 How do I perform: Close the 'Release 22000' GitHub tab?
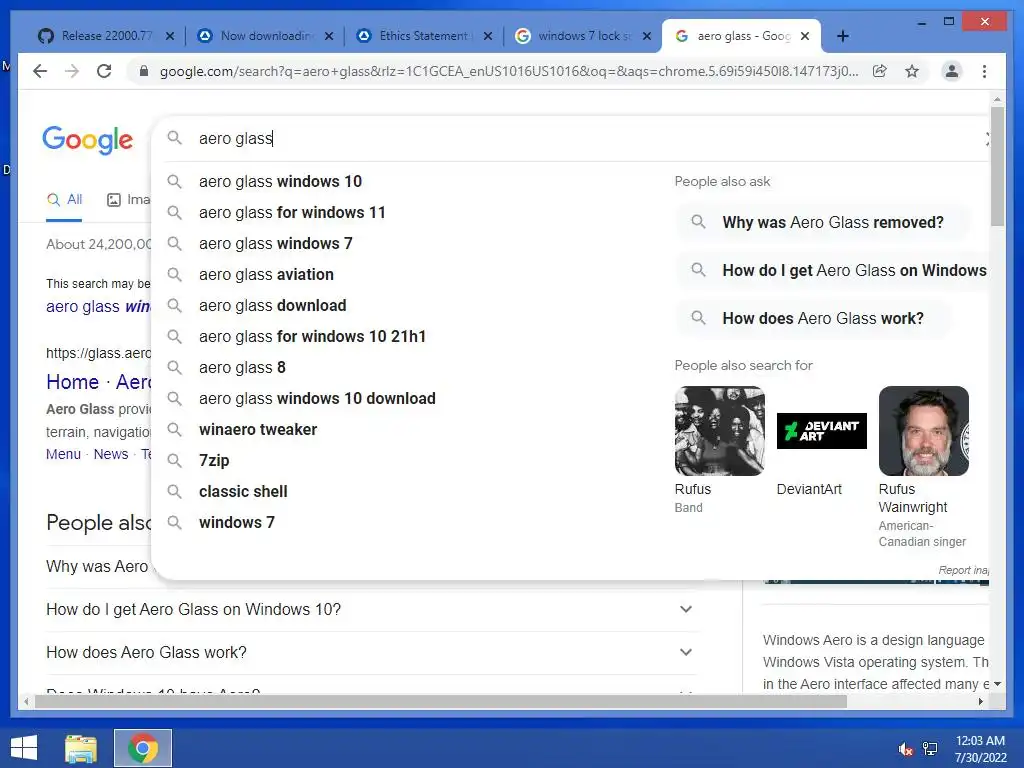tap(170, 36)
